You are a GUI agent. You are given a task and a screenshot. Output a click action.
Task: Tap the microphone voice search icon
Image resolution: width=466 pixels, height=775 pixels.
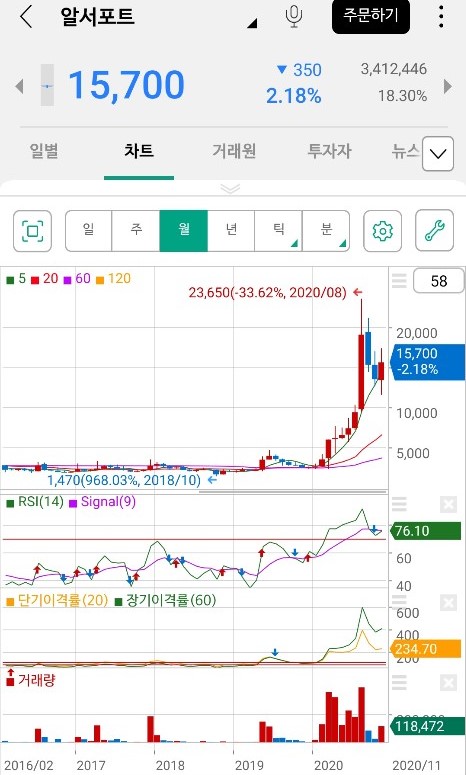pos(294,16)
